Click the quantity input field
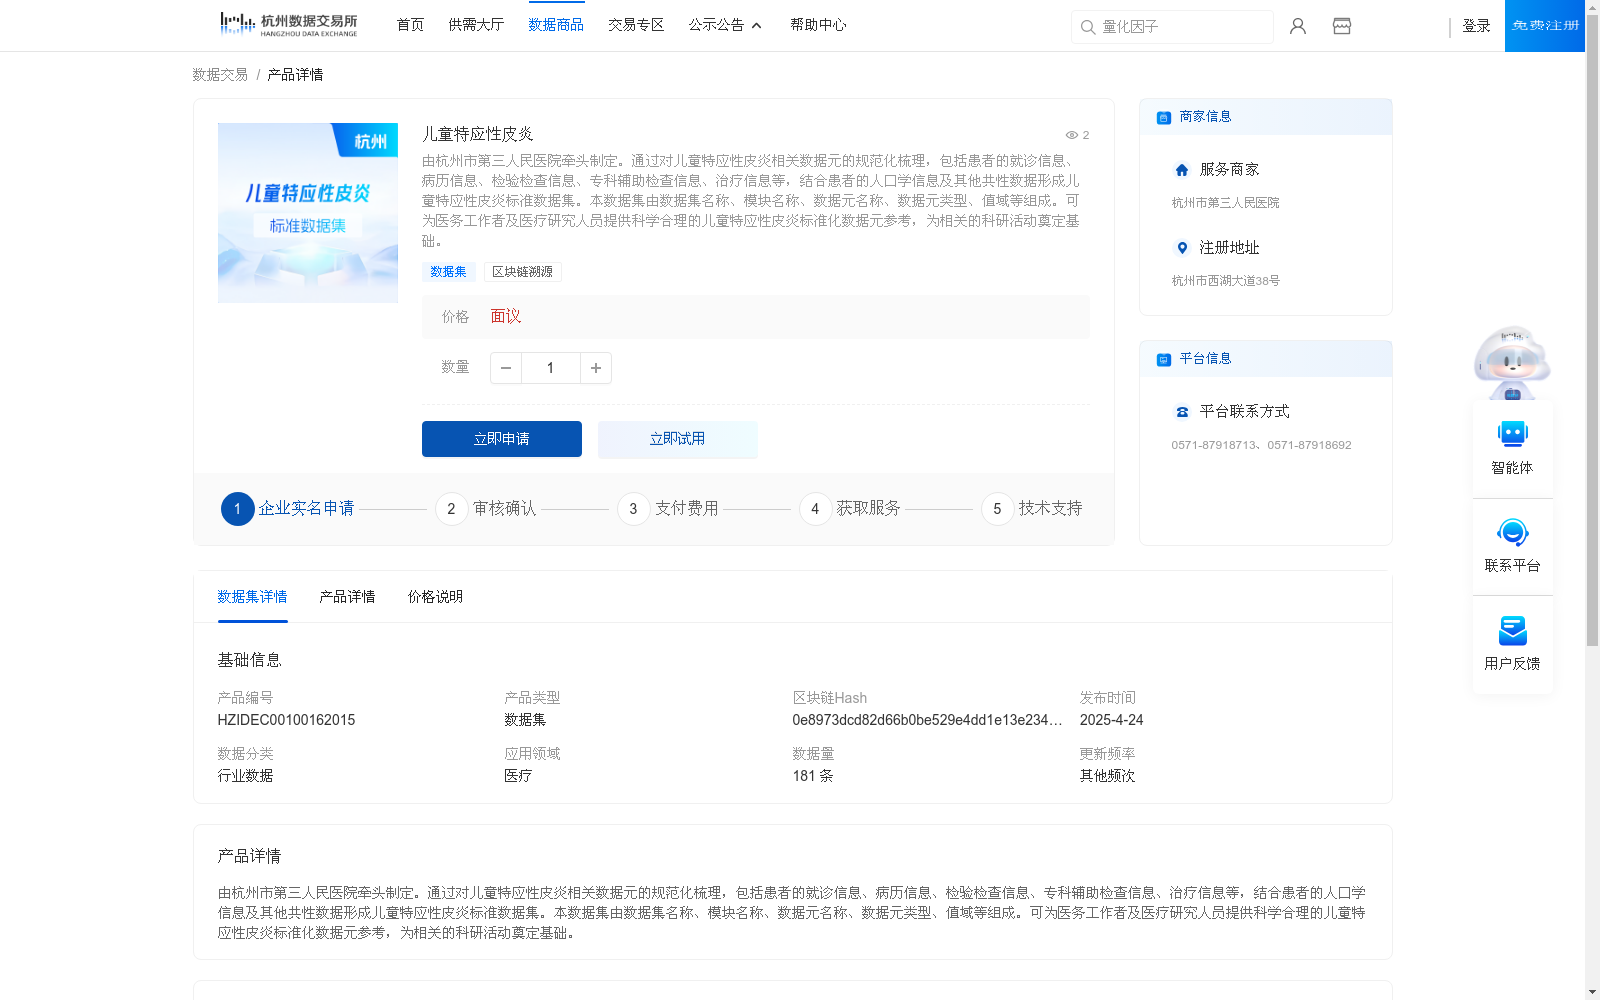Viewport: 1600px width, 1000px height. coord(550,368)
